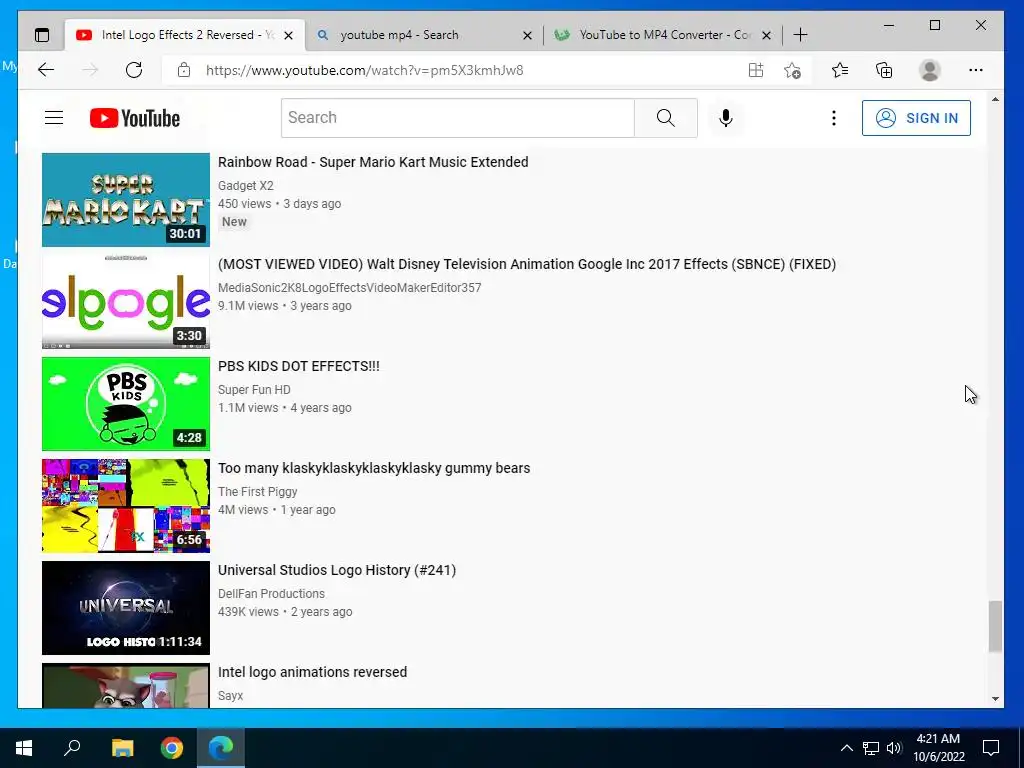Open Universal Studios Logo History (#241) title
Screen dimensions: 1024x768
(337, 569)
